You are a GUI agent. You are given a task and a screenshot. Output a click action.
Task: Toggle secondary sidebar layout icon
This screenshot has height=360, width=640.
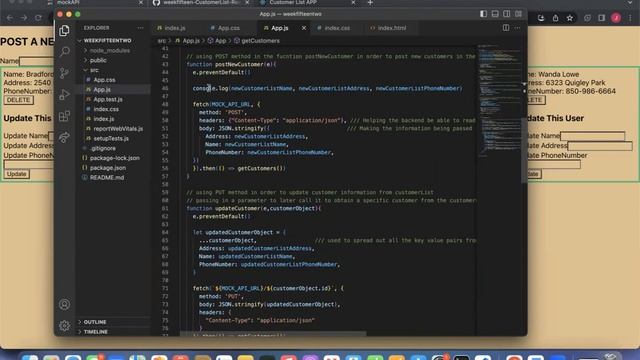pyautogui.click(x=507, y=14)
